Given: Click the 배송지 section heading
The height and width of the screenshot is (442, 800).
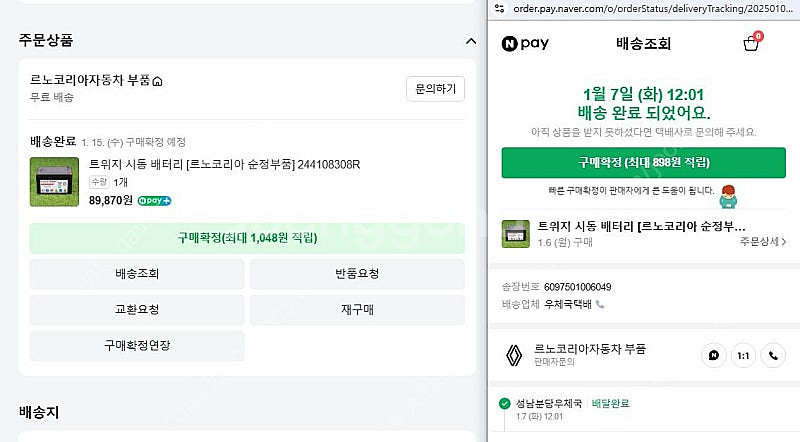Looking at the screenshot, I should pos(39,412).
